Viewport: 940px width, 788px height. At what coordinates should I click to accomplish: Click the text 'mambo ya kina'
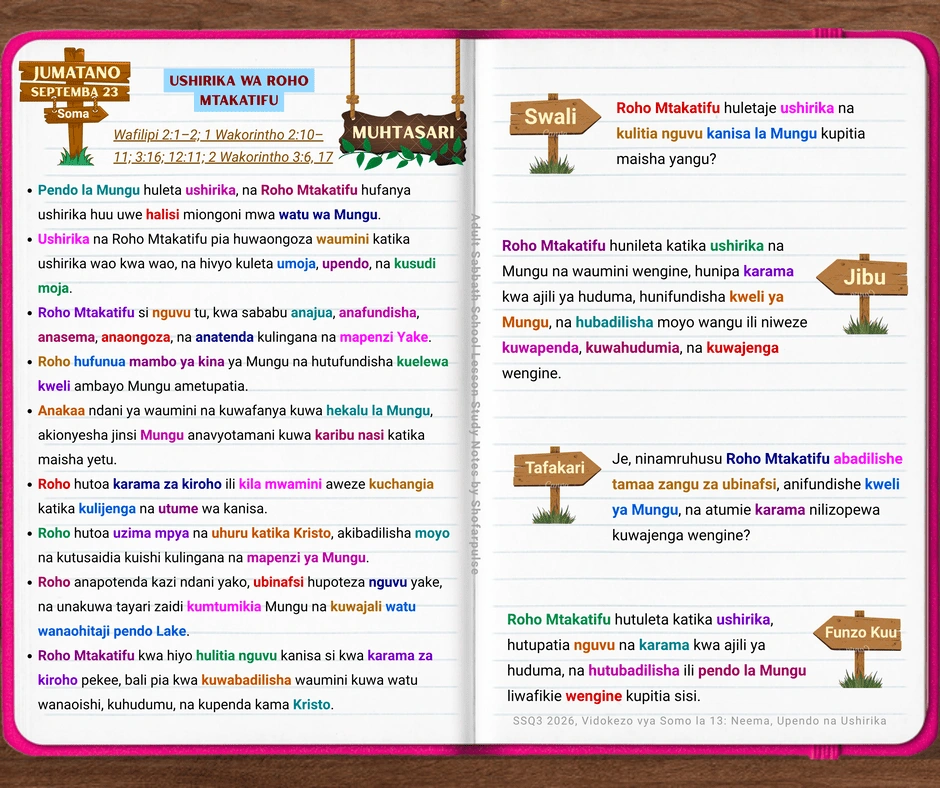(177, 362)
